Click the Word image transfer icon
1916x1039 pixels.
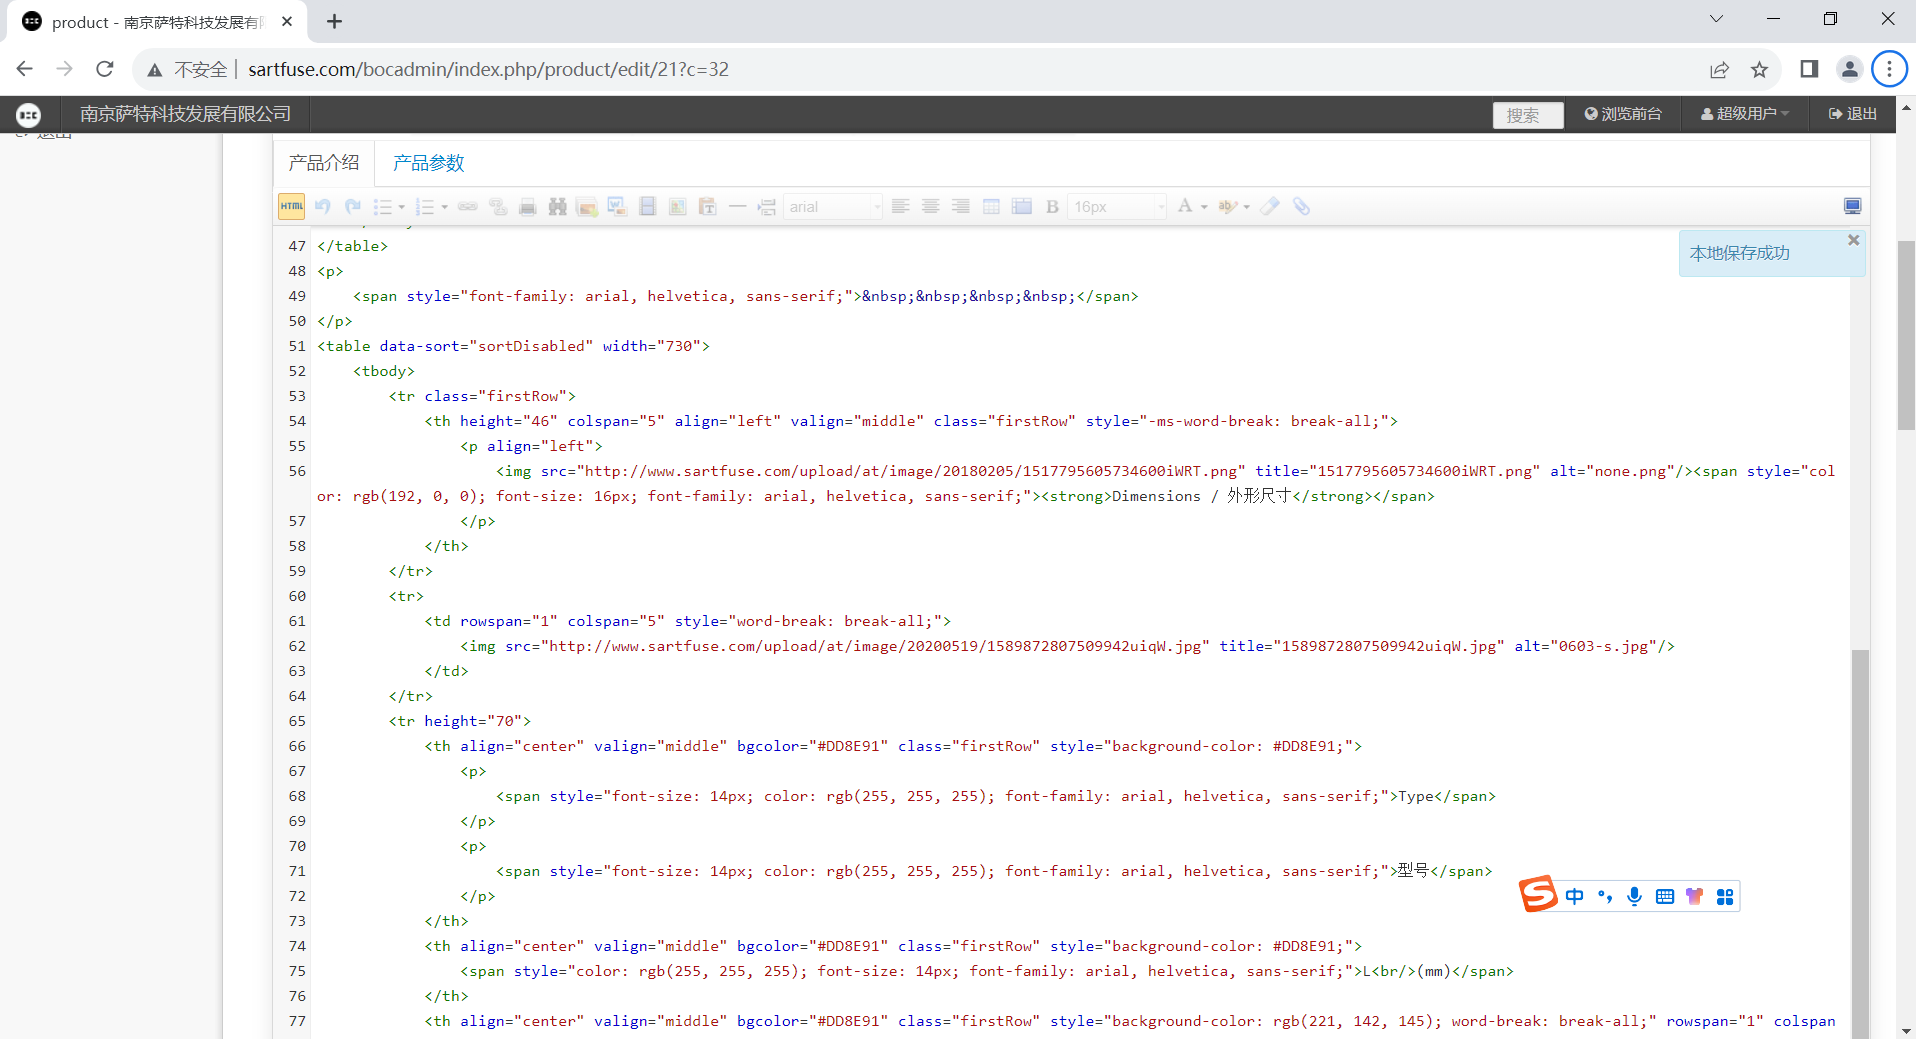click(x=617, y=206)
